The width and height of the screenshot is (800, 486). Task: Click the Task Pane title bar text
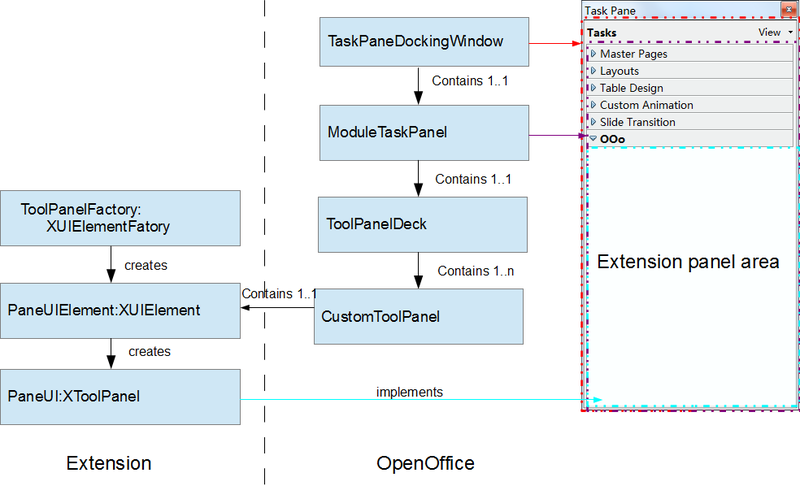click(x=610, y=11)
